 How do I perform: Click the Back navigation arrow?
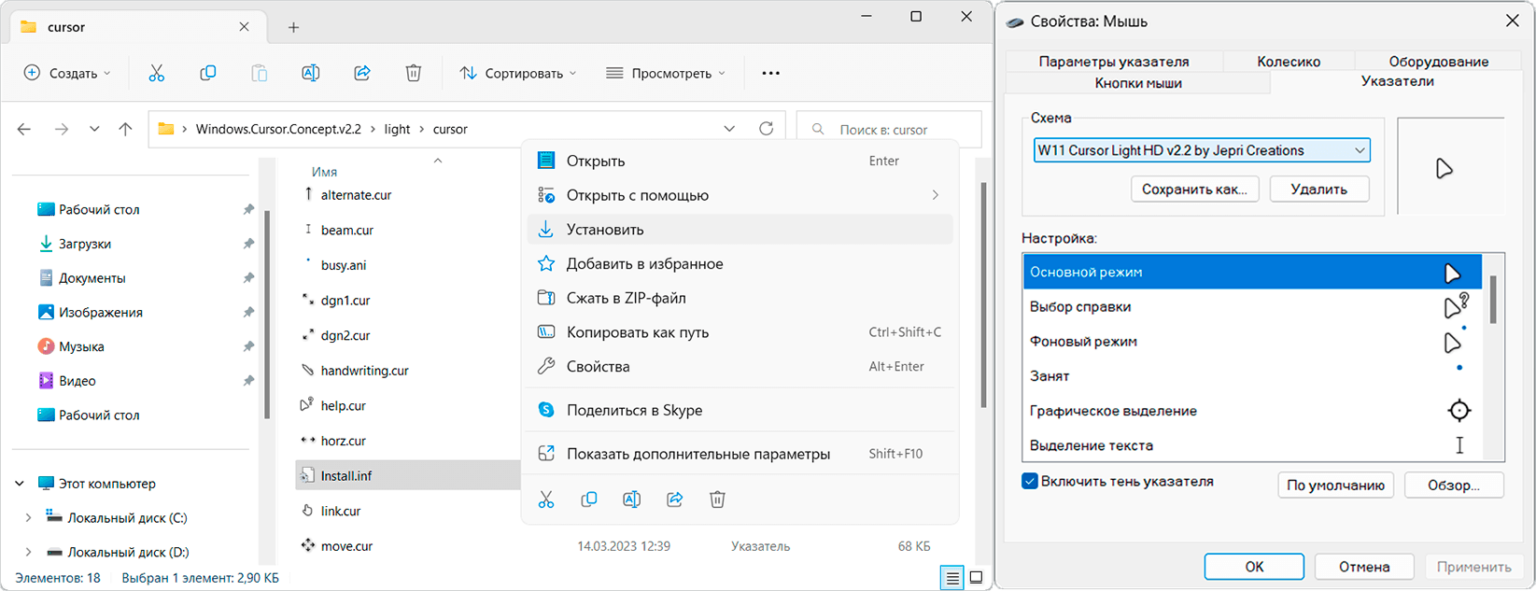click(24, 128)
